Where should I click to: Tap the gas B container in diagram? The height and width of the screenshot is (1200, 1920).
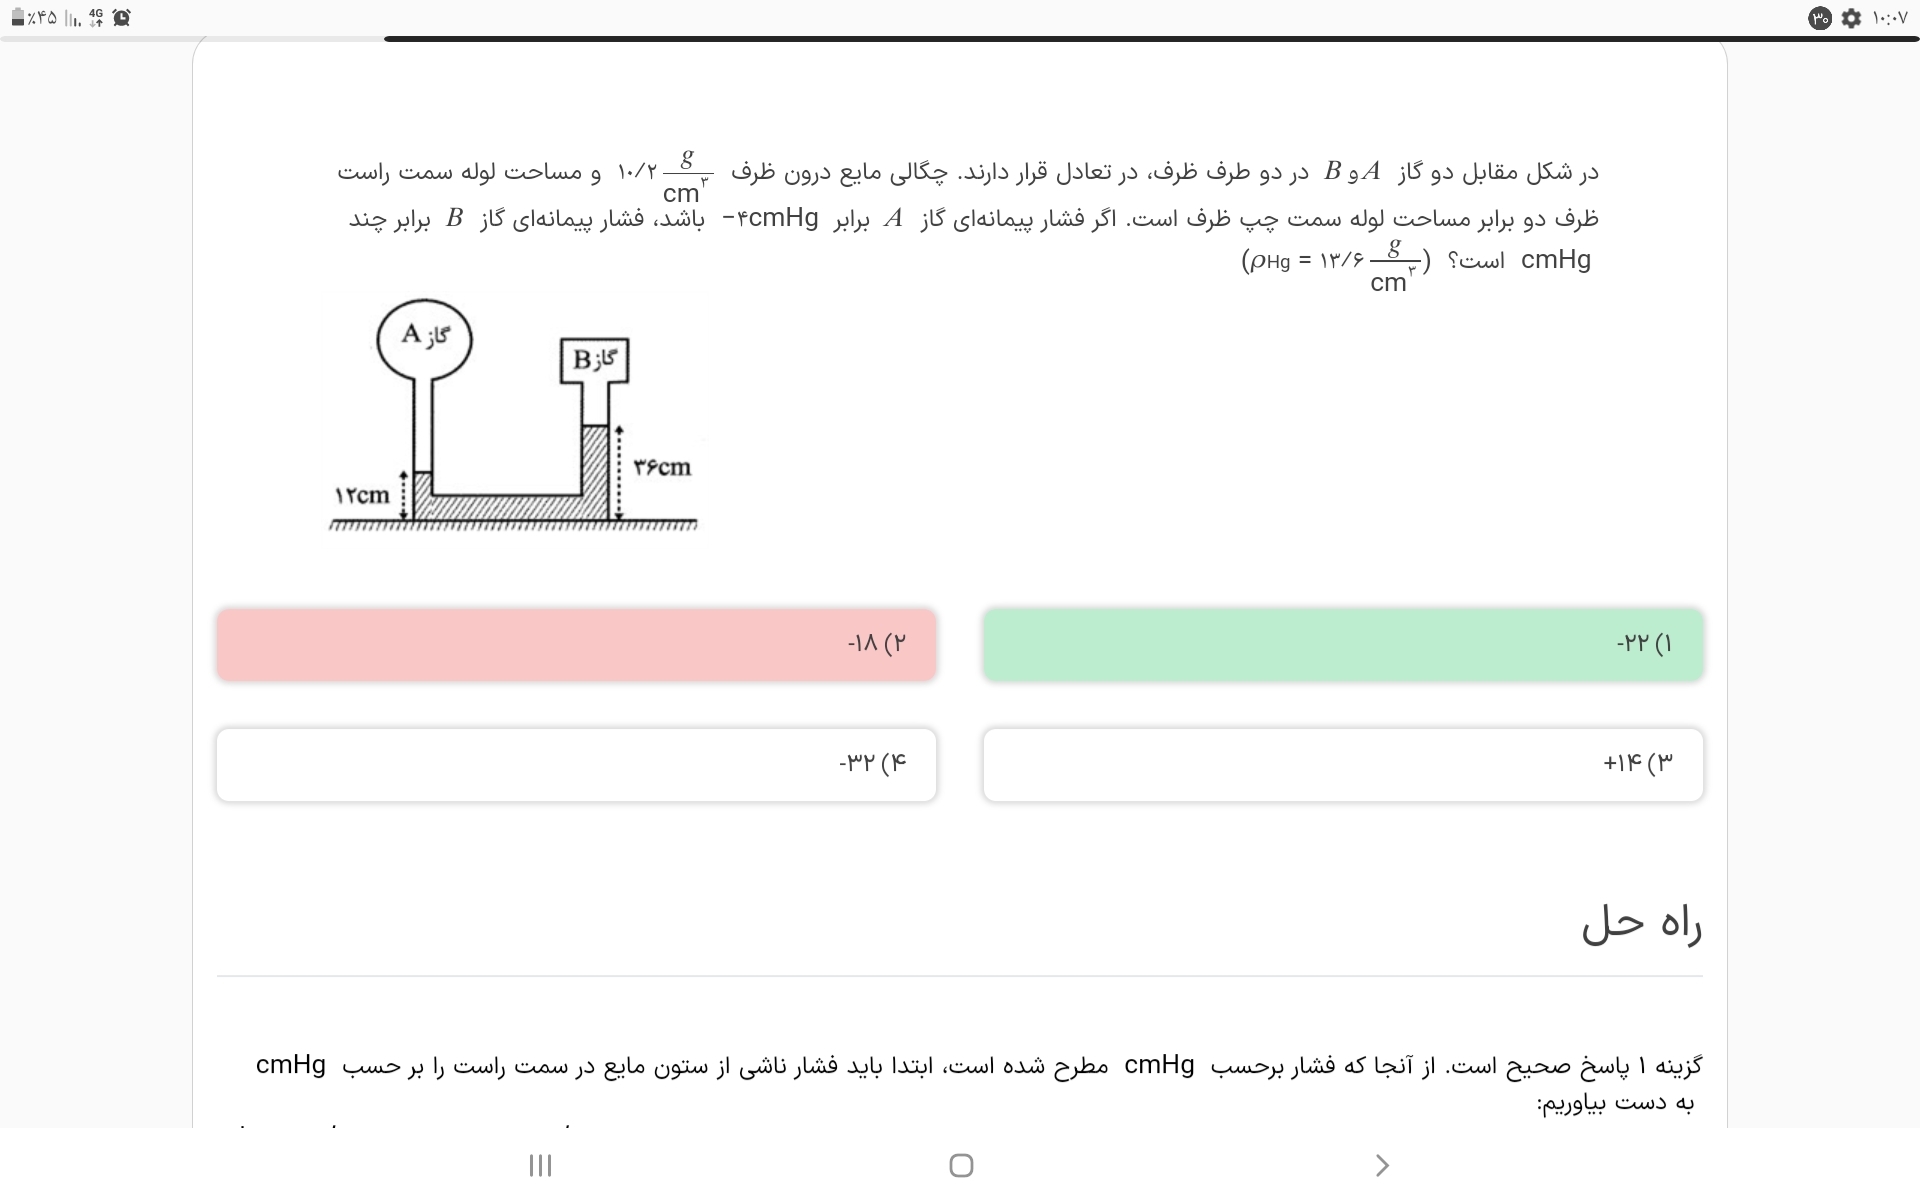(594, 361)
